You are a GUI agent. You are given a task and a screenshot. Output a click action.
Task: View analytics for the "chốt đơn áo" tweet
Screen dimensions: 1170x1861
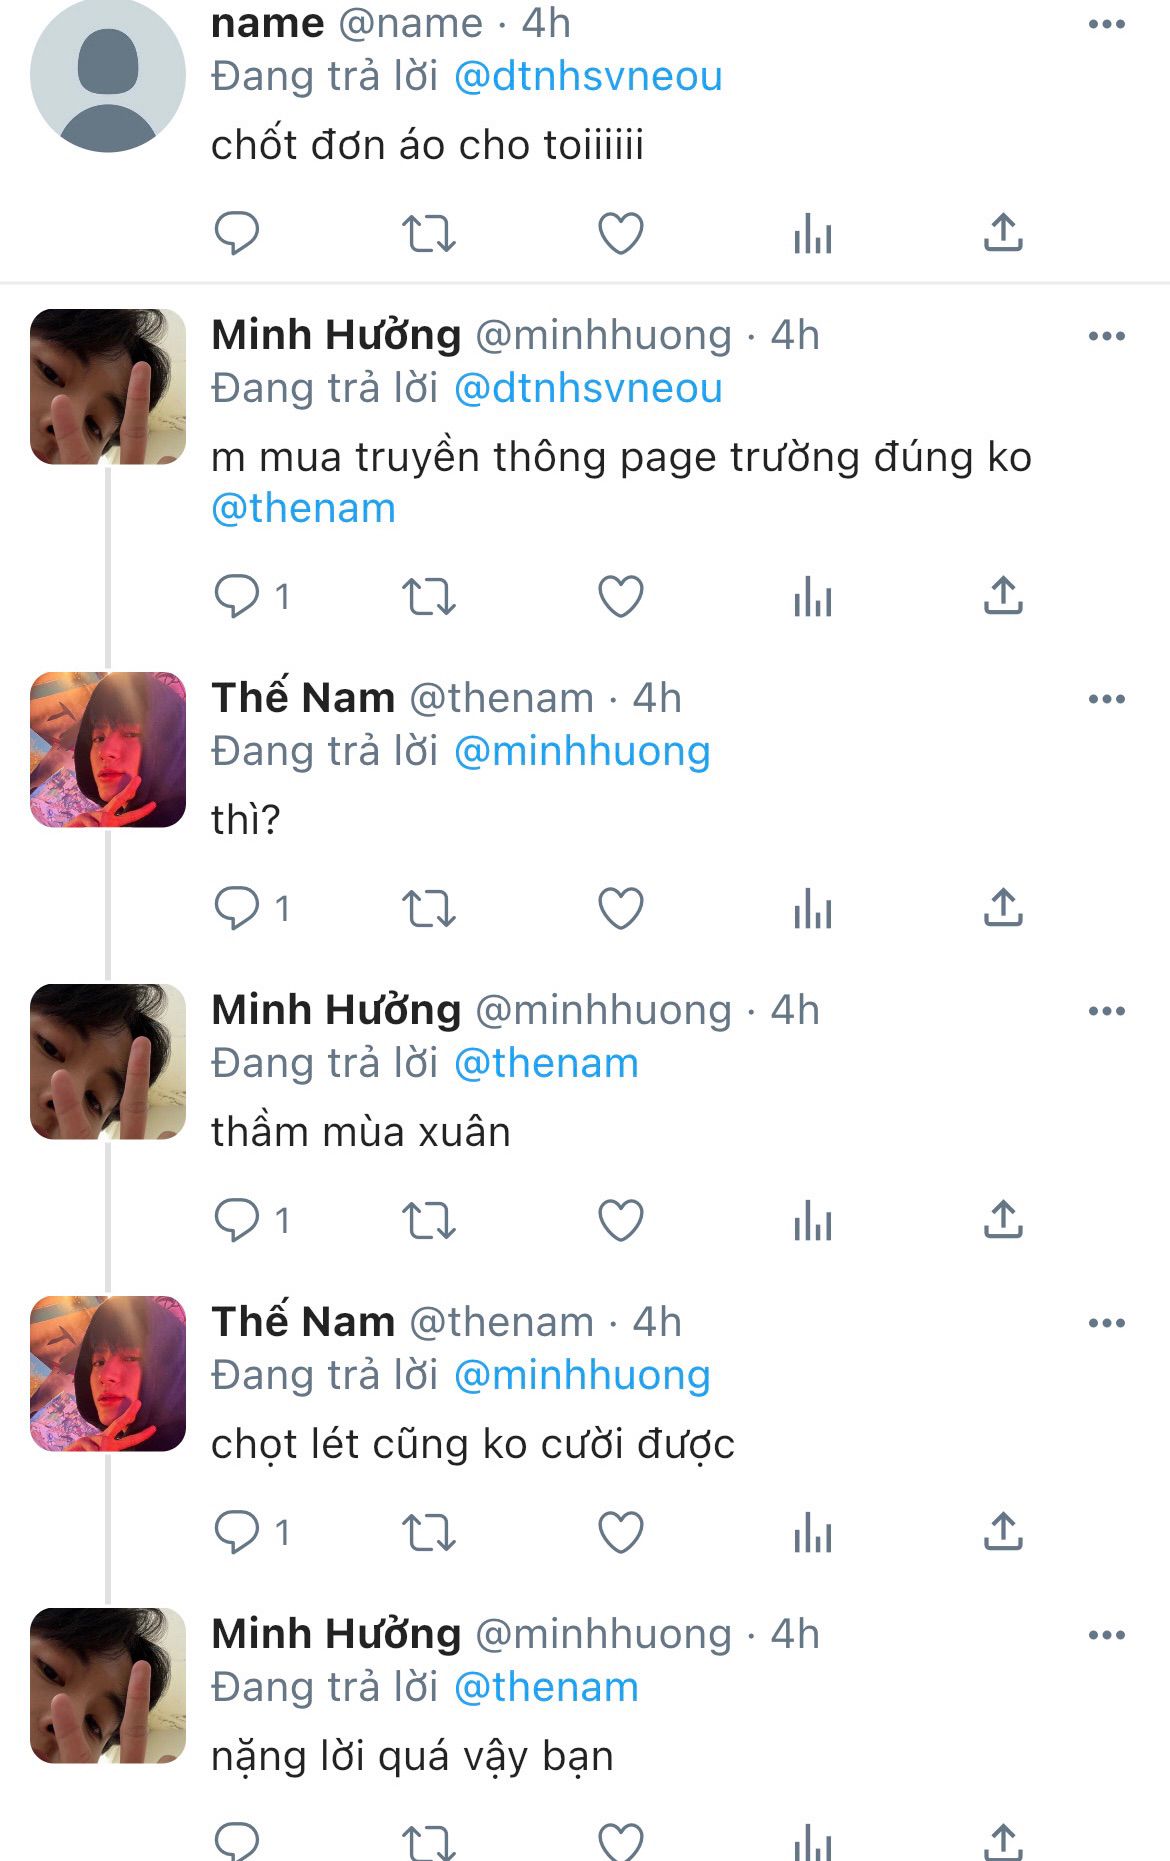[x=812, y=234]
